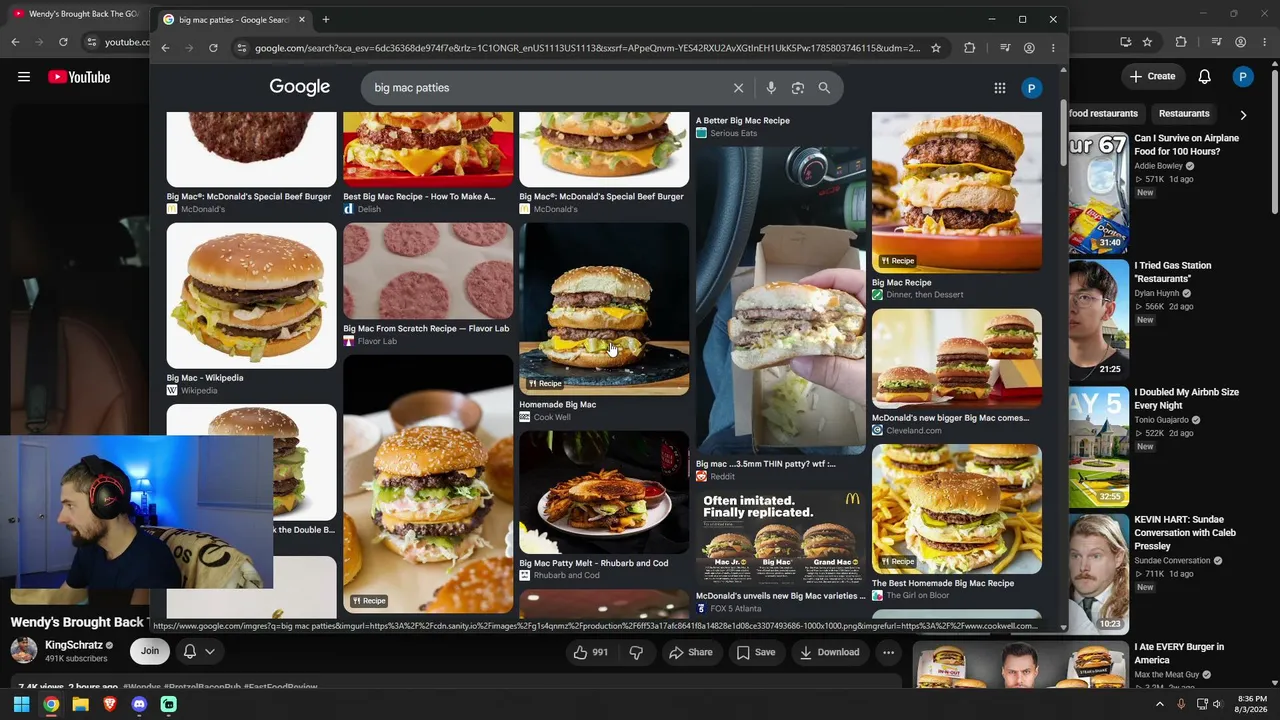Start a Google voice search

point(770,88)
